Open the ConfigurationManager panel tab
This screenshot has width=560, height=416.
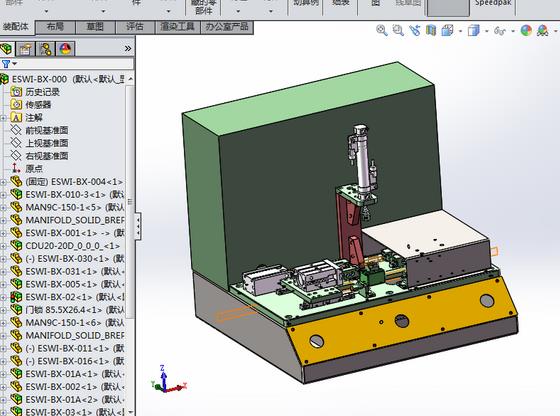pyautogui.click(x=45, y=49)
